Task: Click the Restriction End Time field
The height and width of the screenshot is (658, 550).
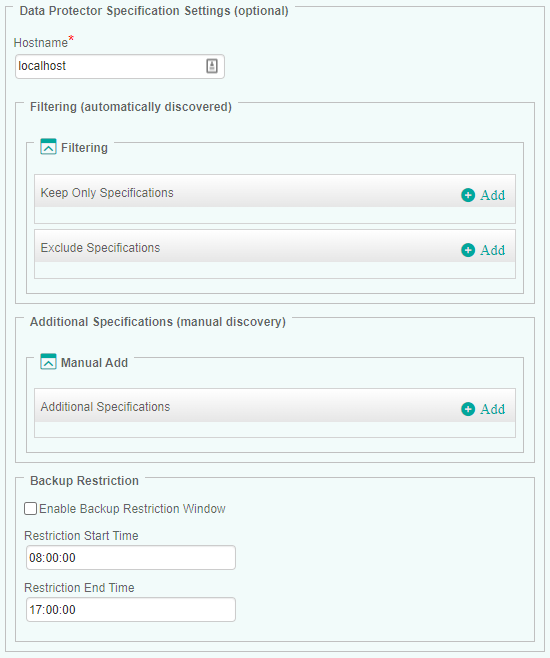Action: click(130, 609)
